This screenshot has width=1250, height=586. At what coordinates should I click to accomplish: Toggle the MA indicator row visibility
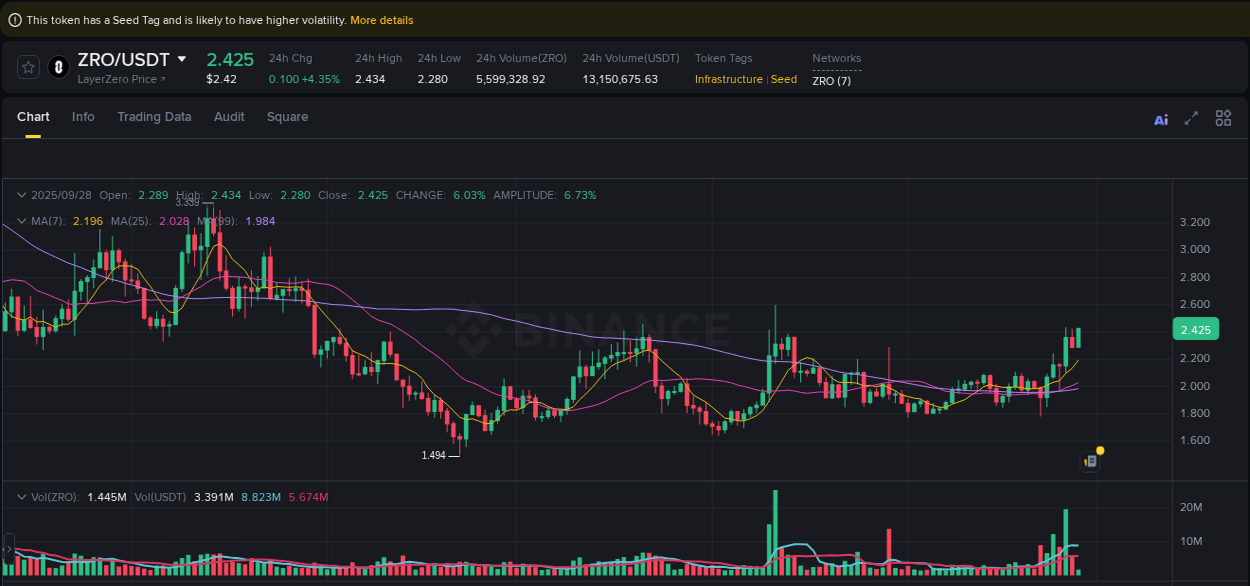tap(22, 220)
